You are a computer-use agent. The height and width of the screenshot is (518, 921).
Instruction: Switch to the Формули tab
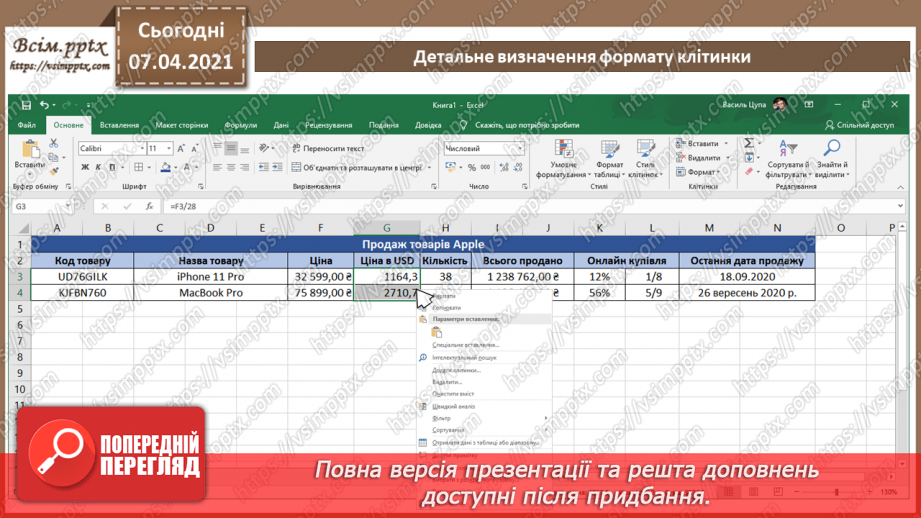[240, 125]
